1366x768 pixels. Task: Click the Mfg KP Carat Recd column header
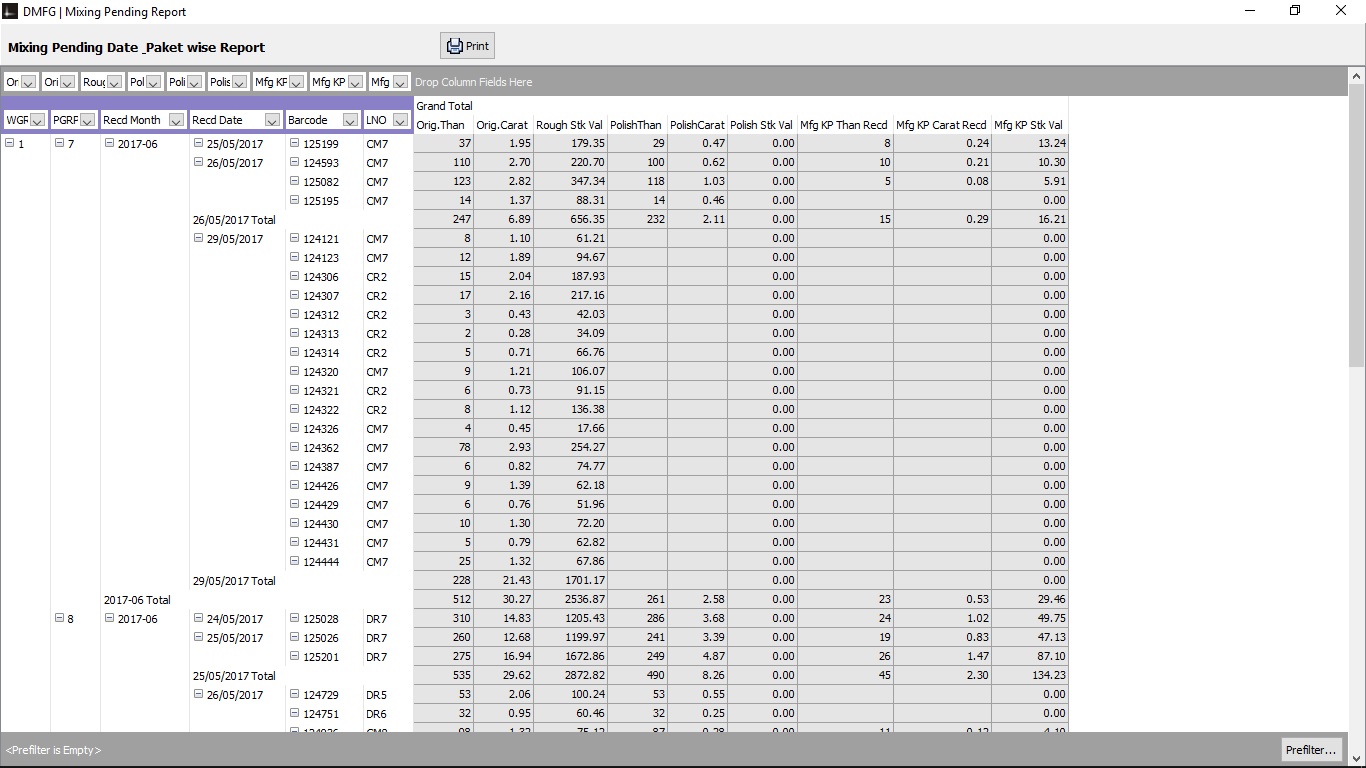tap(943, 125)
